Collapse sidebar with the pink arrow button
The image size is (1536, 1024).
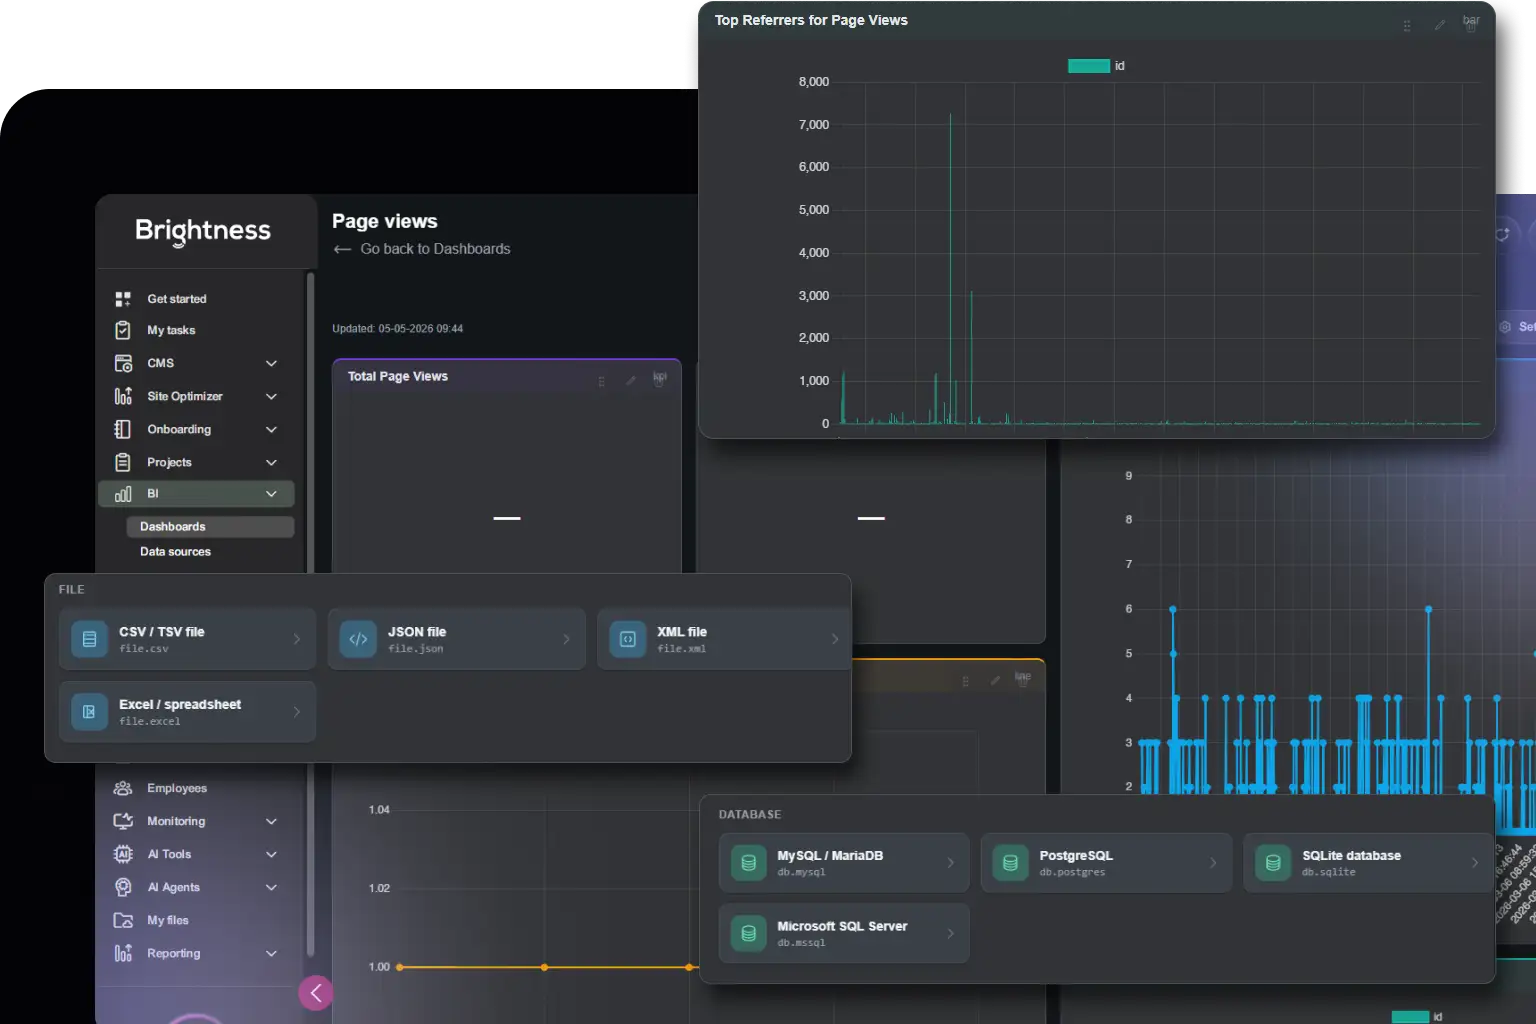(x=316, y=993)
